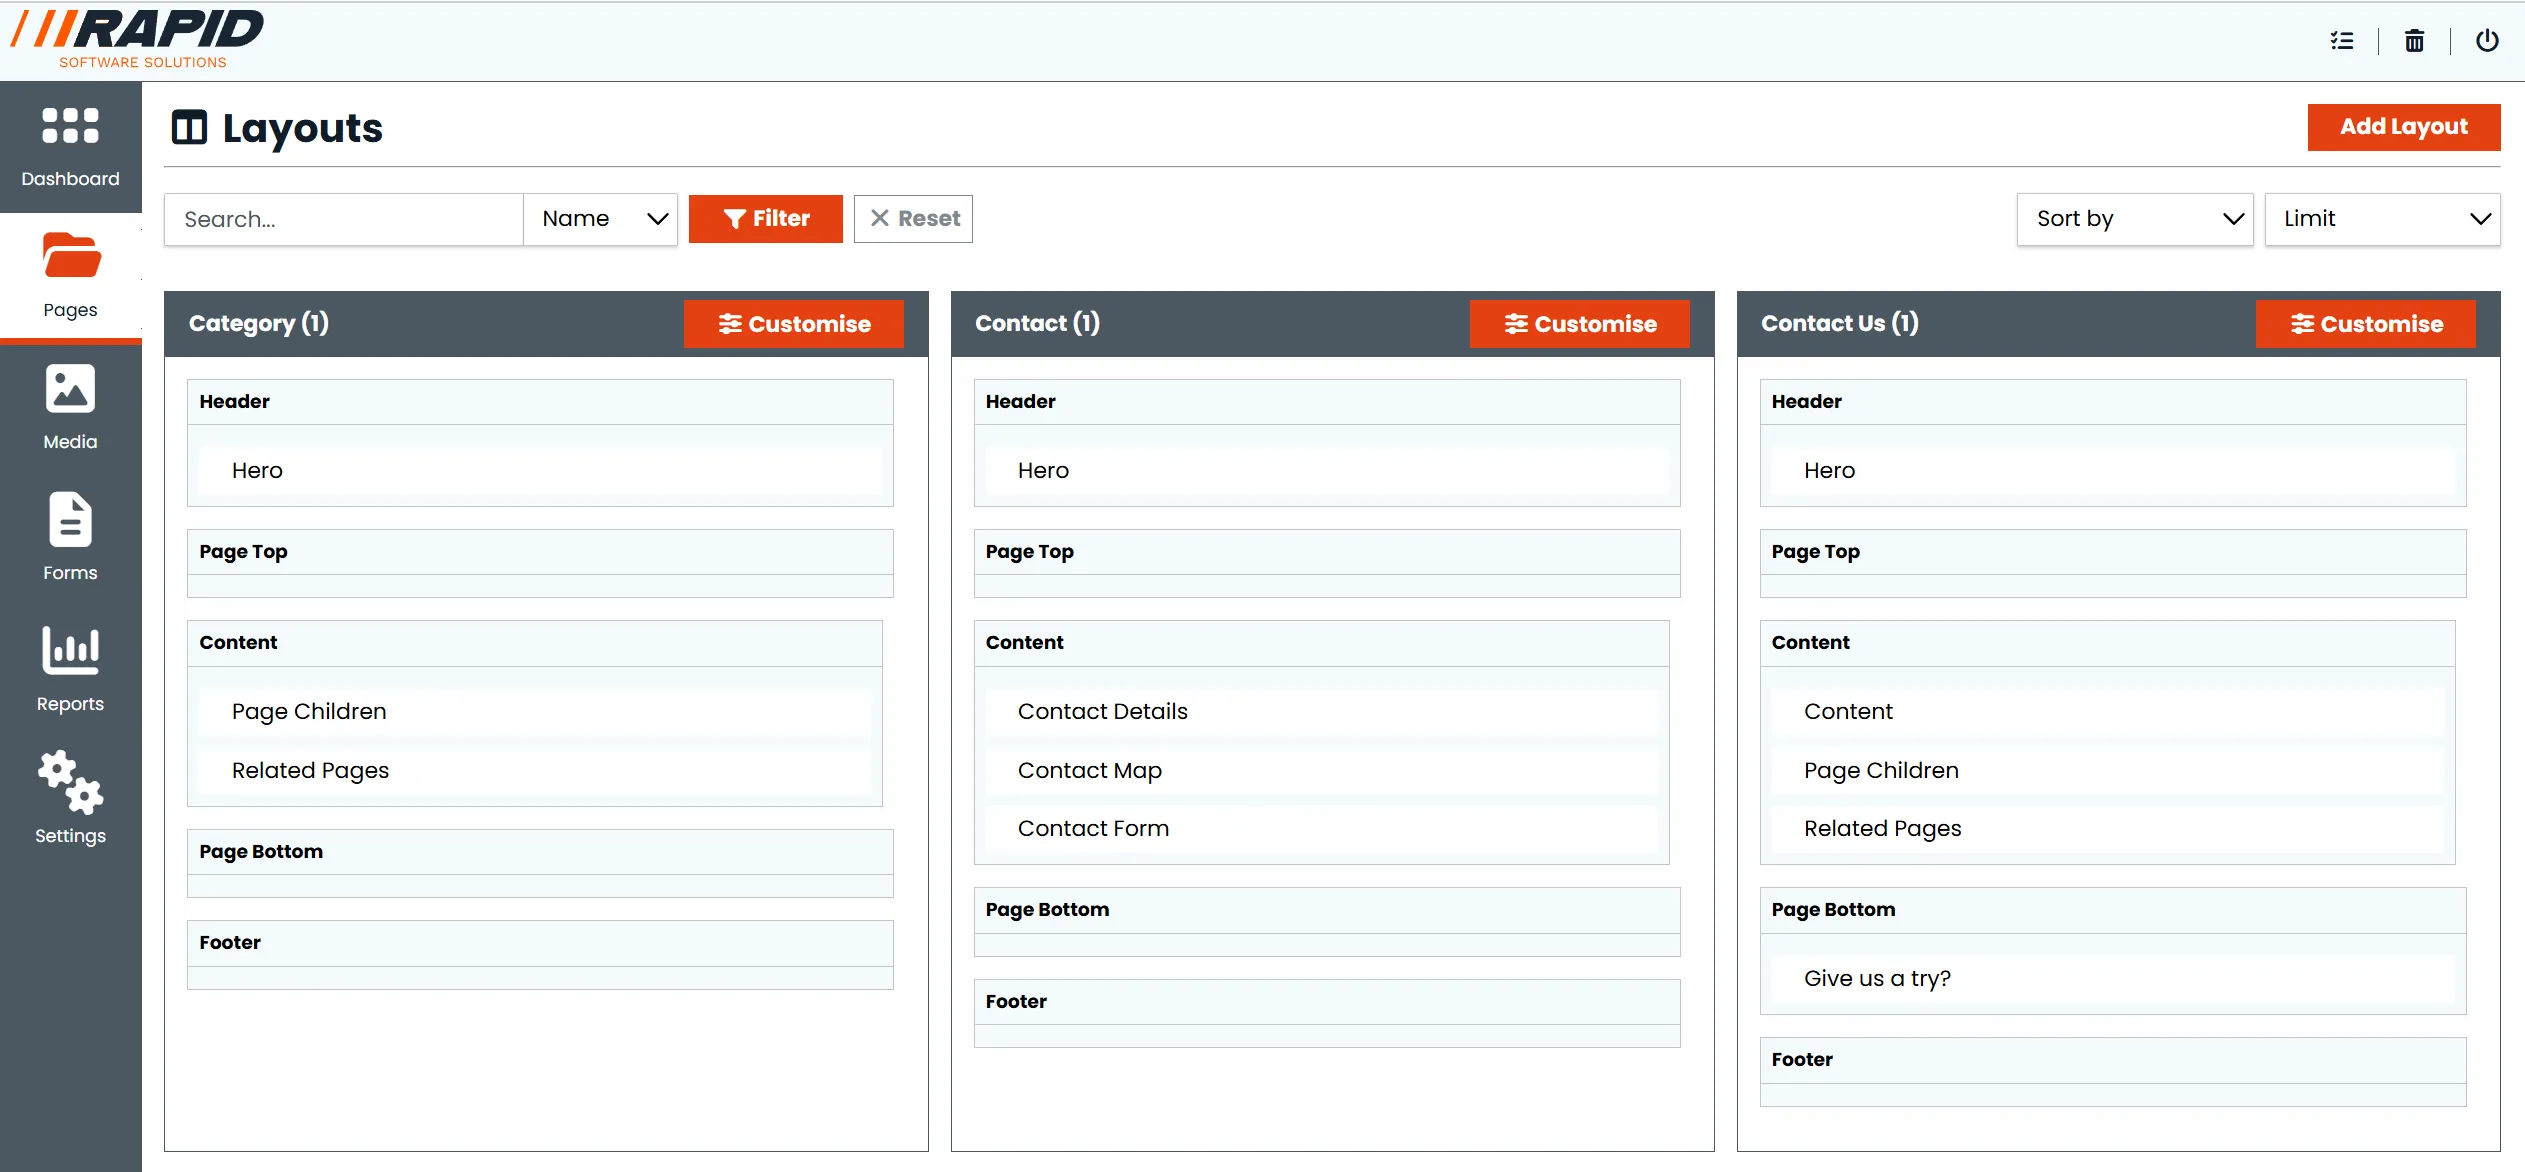Open the trash icon in the header
The width and height of the screenshot is (2525, 1172).
tap(2414, 41)
